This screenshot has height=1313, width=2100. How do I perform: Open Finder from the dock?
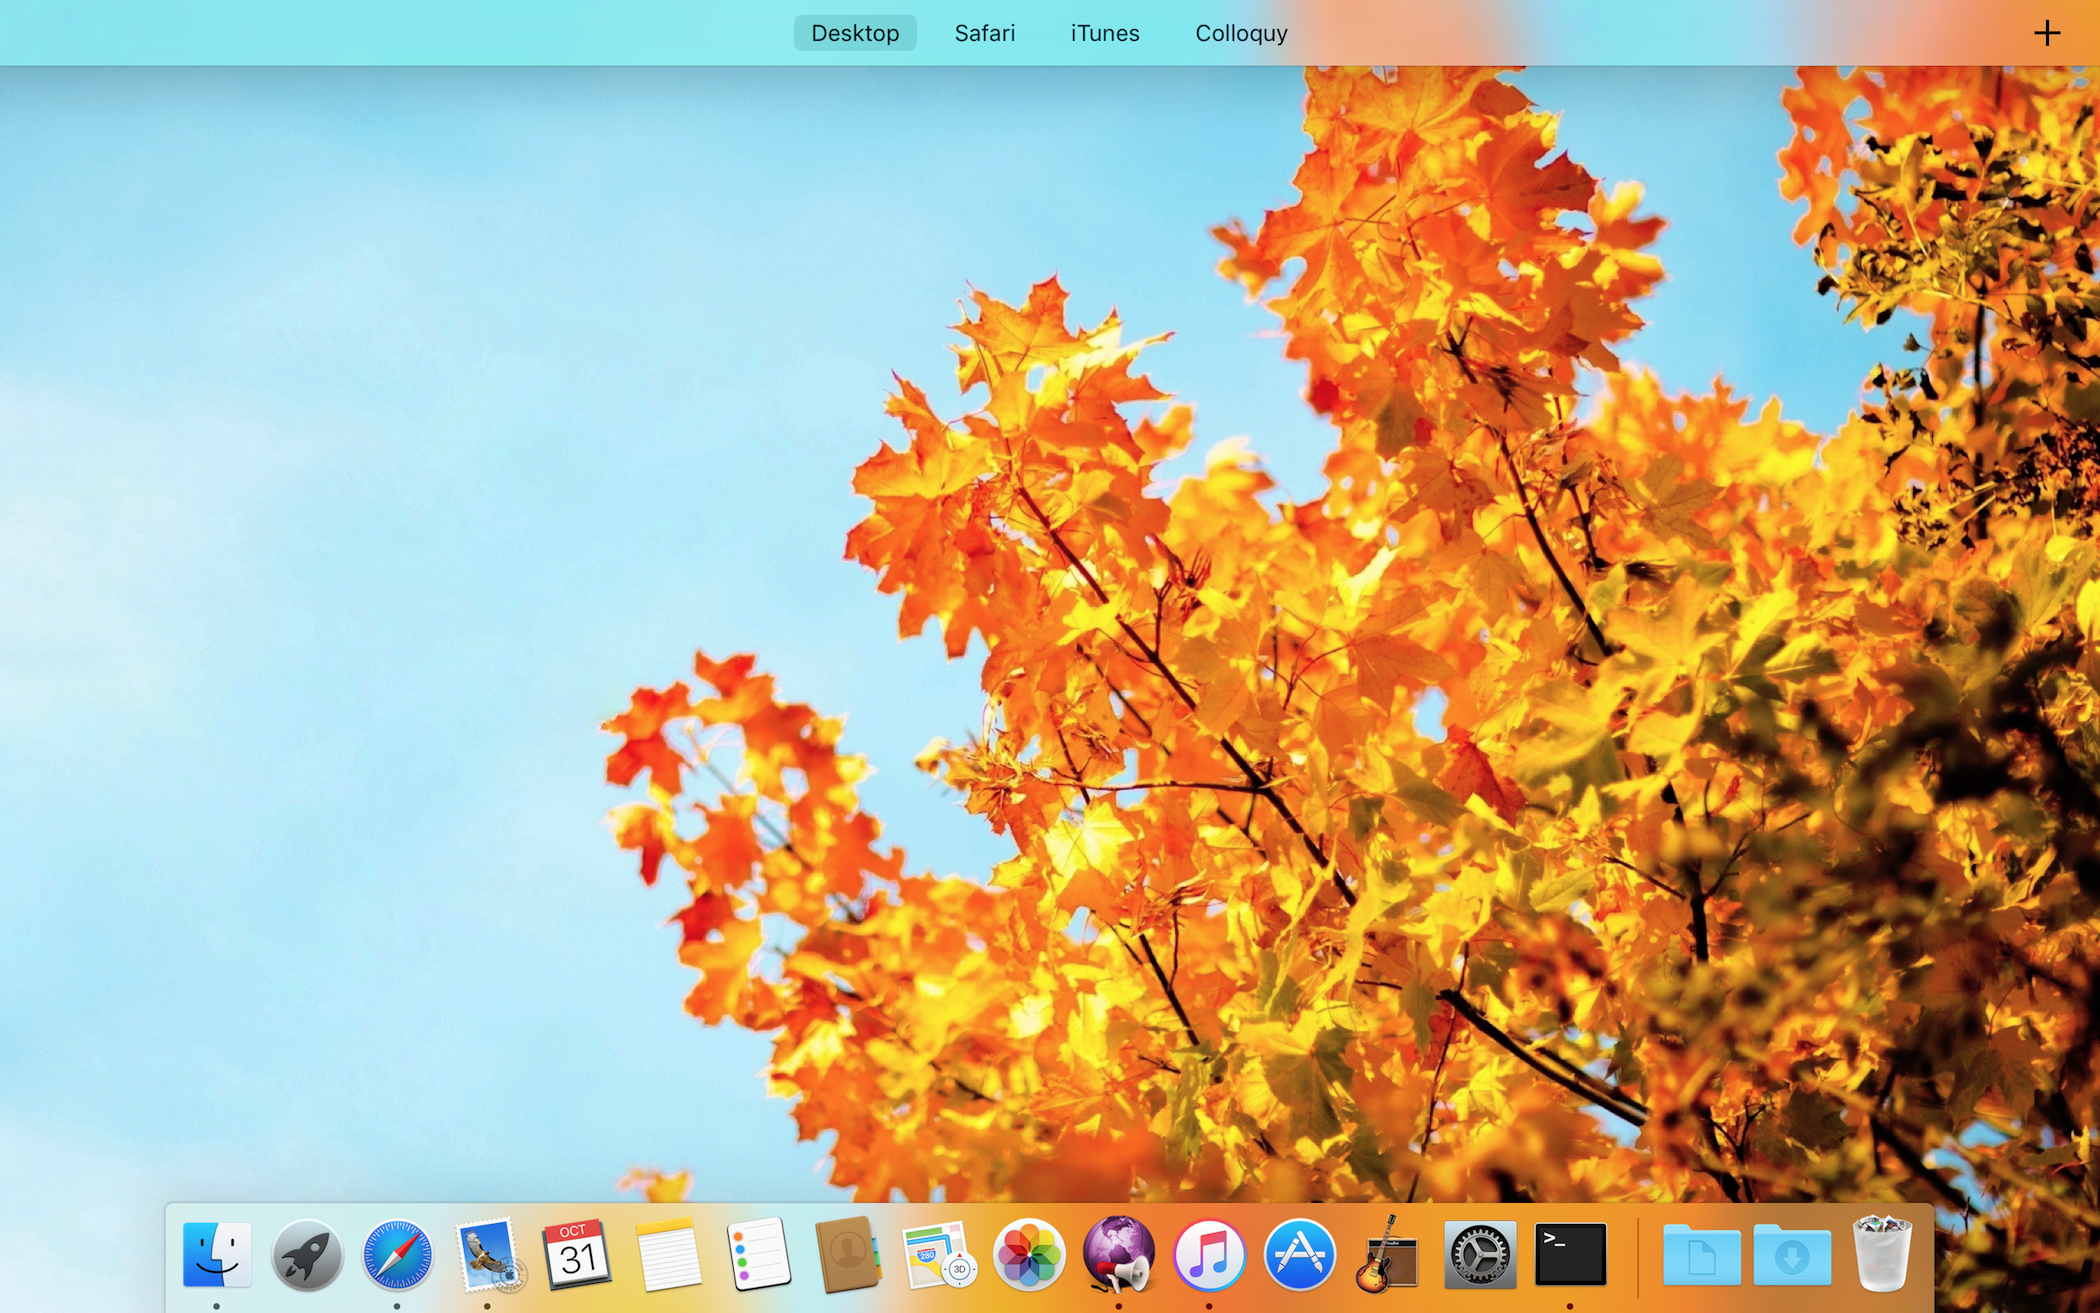point(217,1254)
